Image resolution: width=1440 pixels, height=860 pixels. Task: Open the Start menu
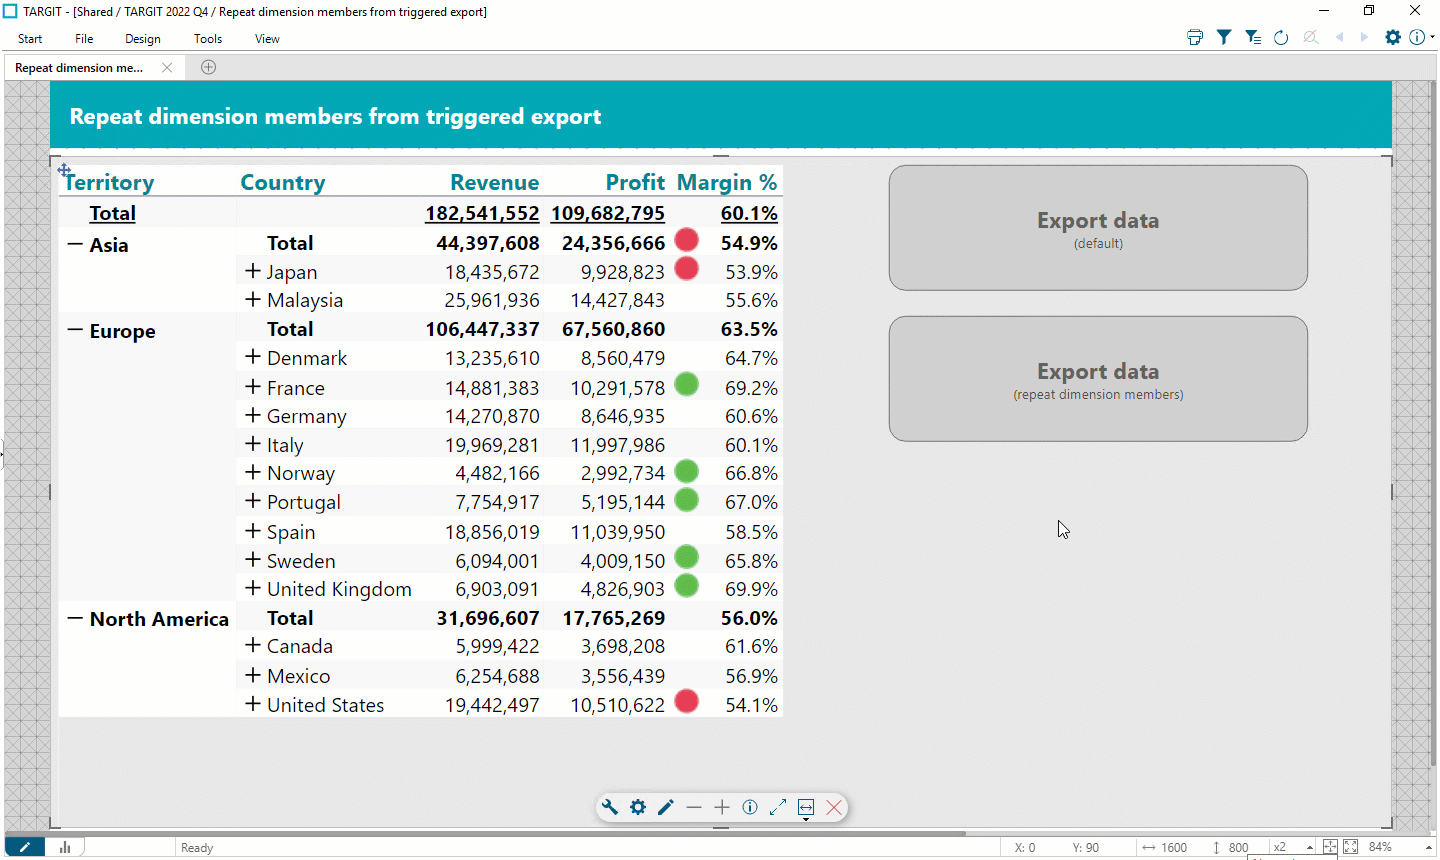click(x=30, y=39)
